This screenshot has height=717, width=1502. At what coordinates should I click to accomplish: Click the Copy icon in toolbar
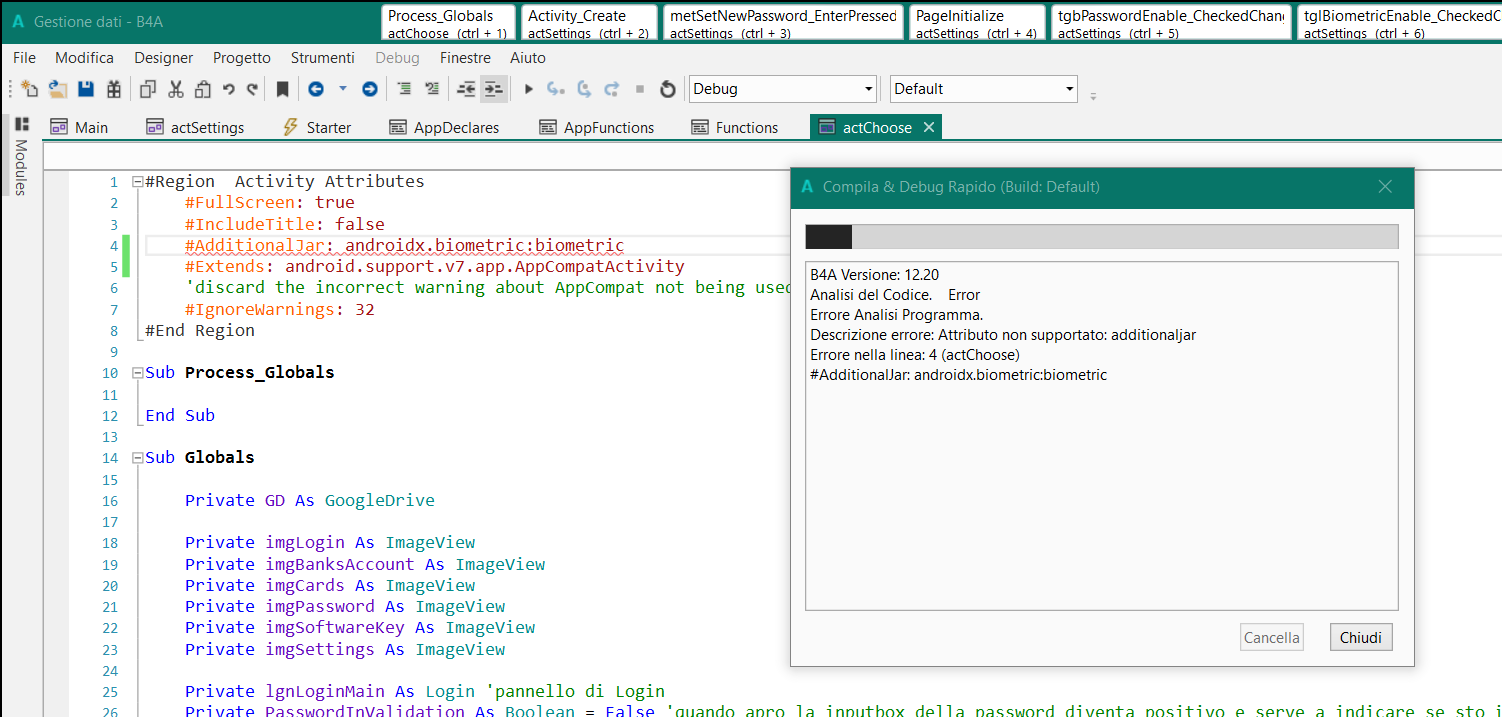pyautogui.click(x=148, y=89)
